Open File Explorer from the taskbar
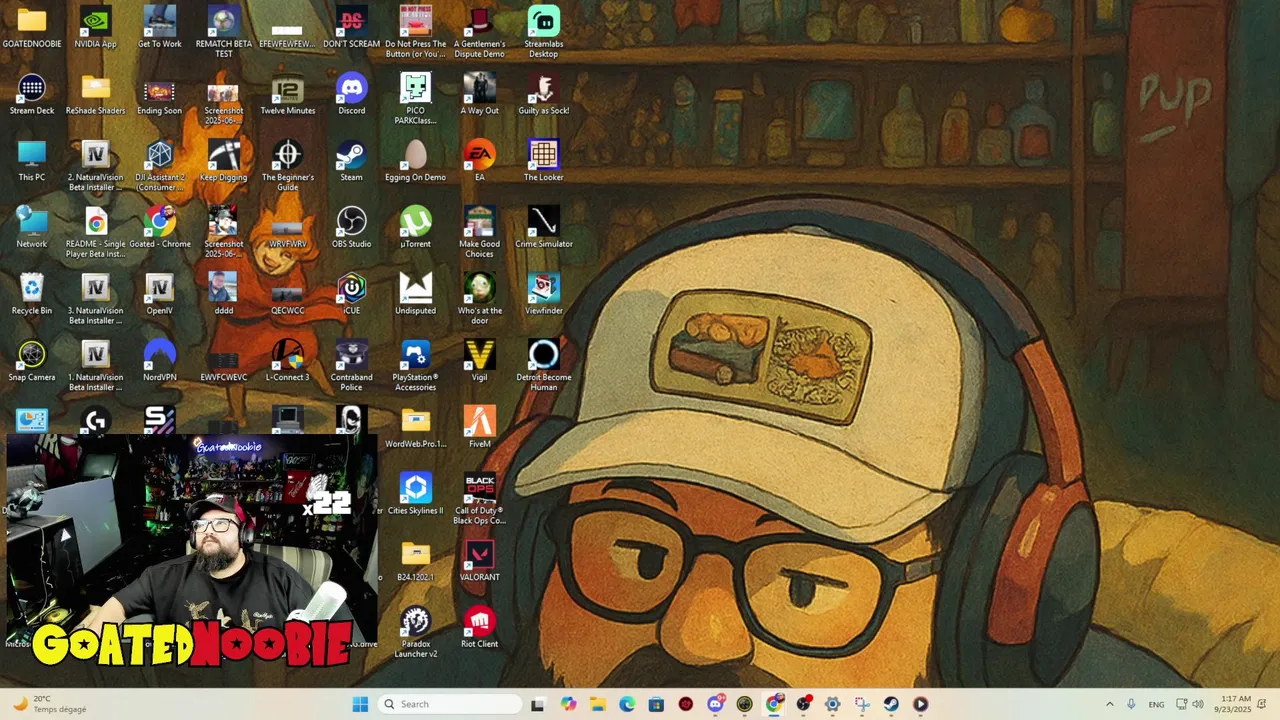This screenshot has width=1280, height=720. coord(597,704)
